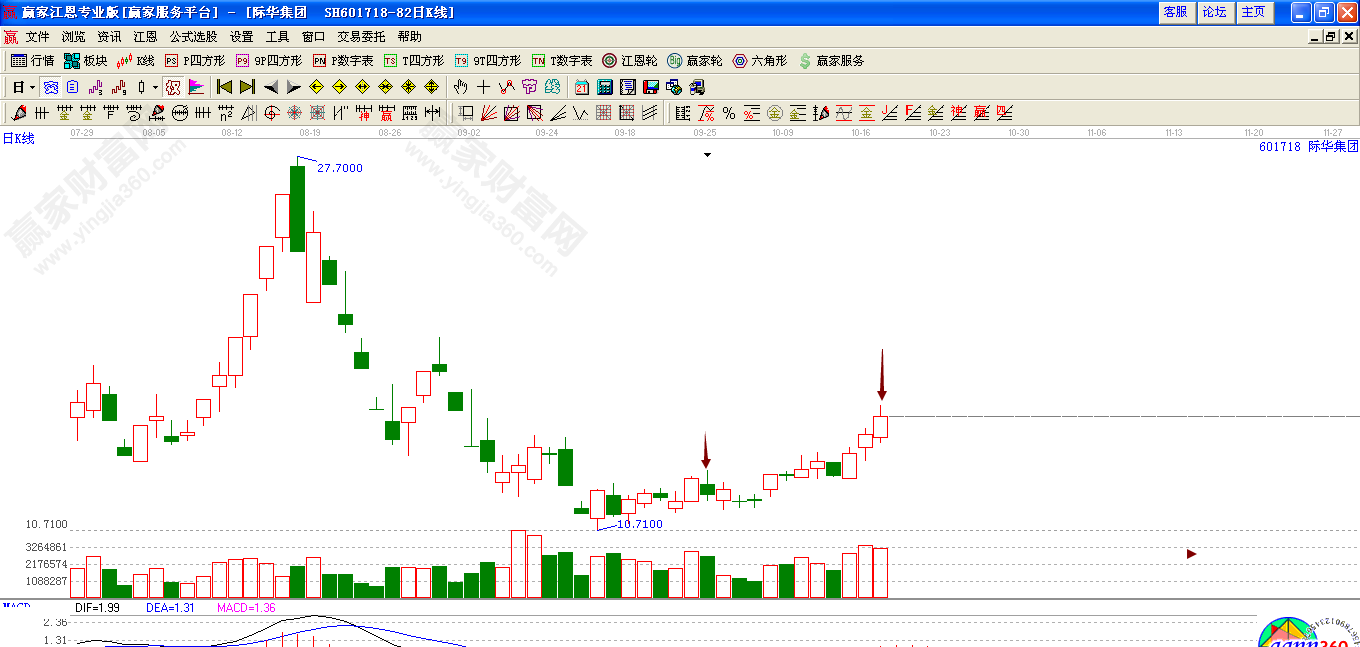Viewport: 1360px width, 647px height.
Task: Click the red triangle marker beside volume panel
Action: pos(1191,553)
